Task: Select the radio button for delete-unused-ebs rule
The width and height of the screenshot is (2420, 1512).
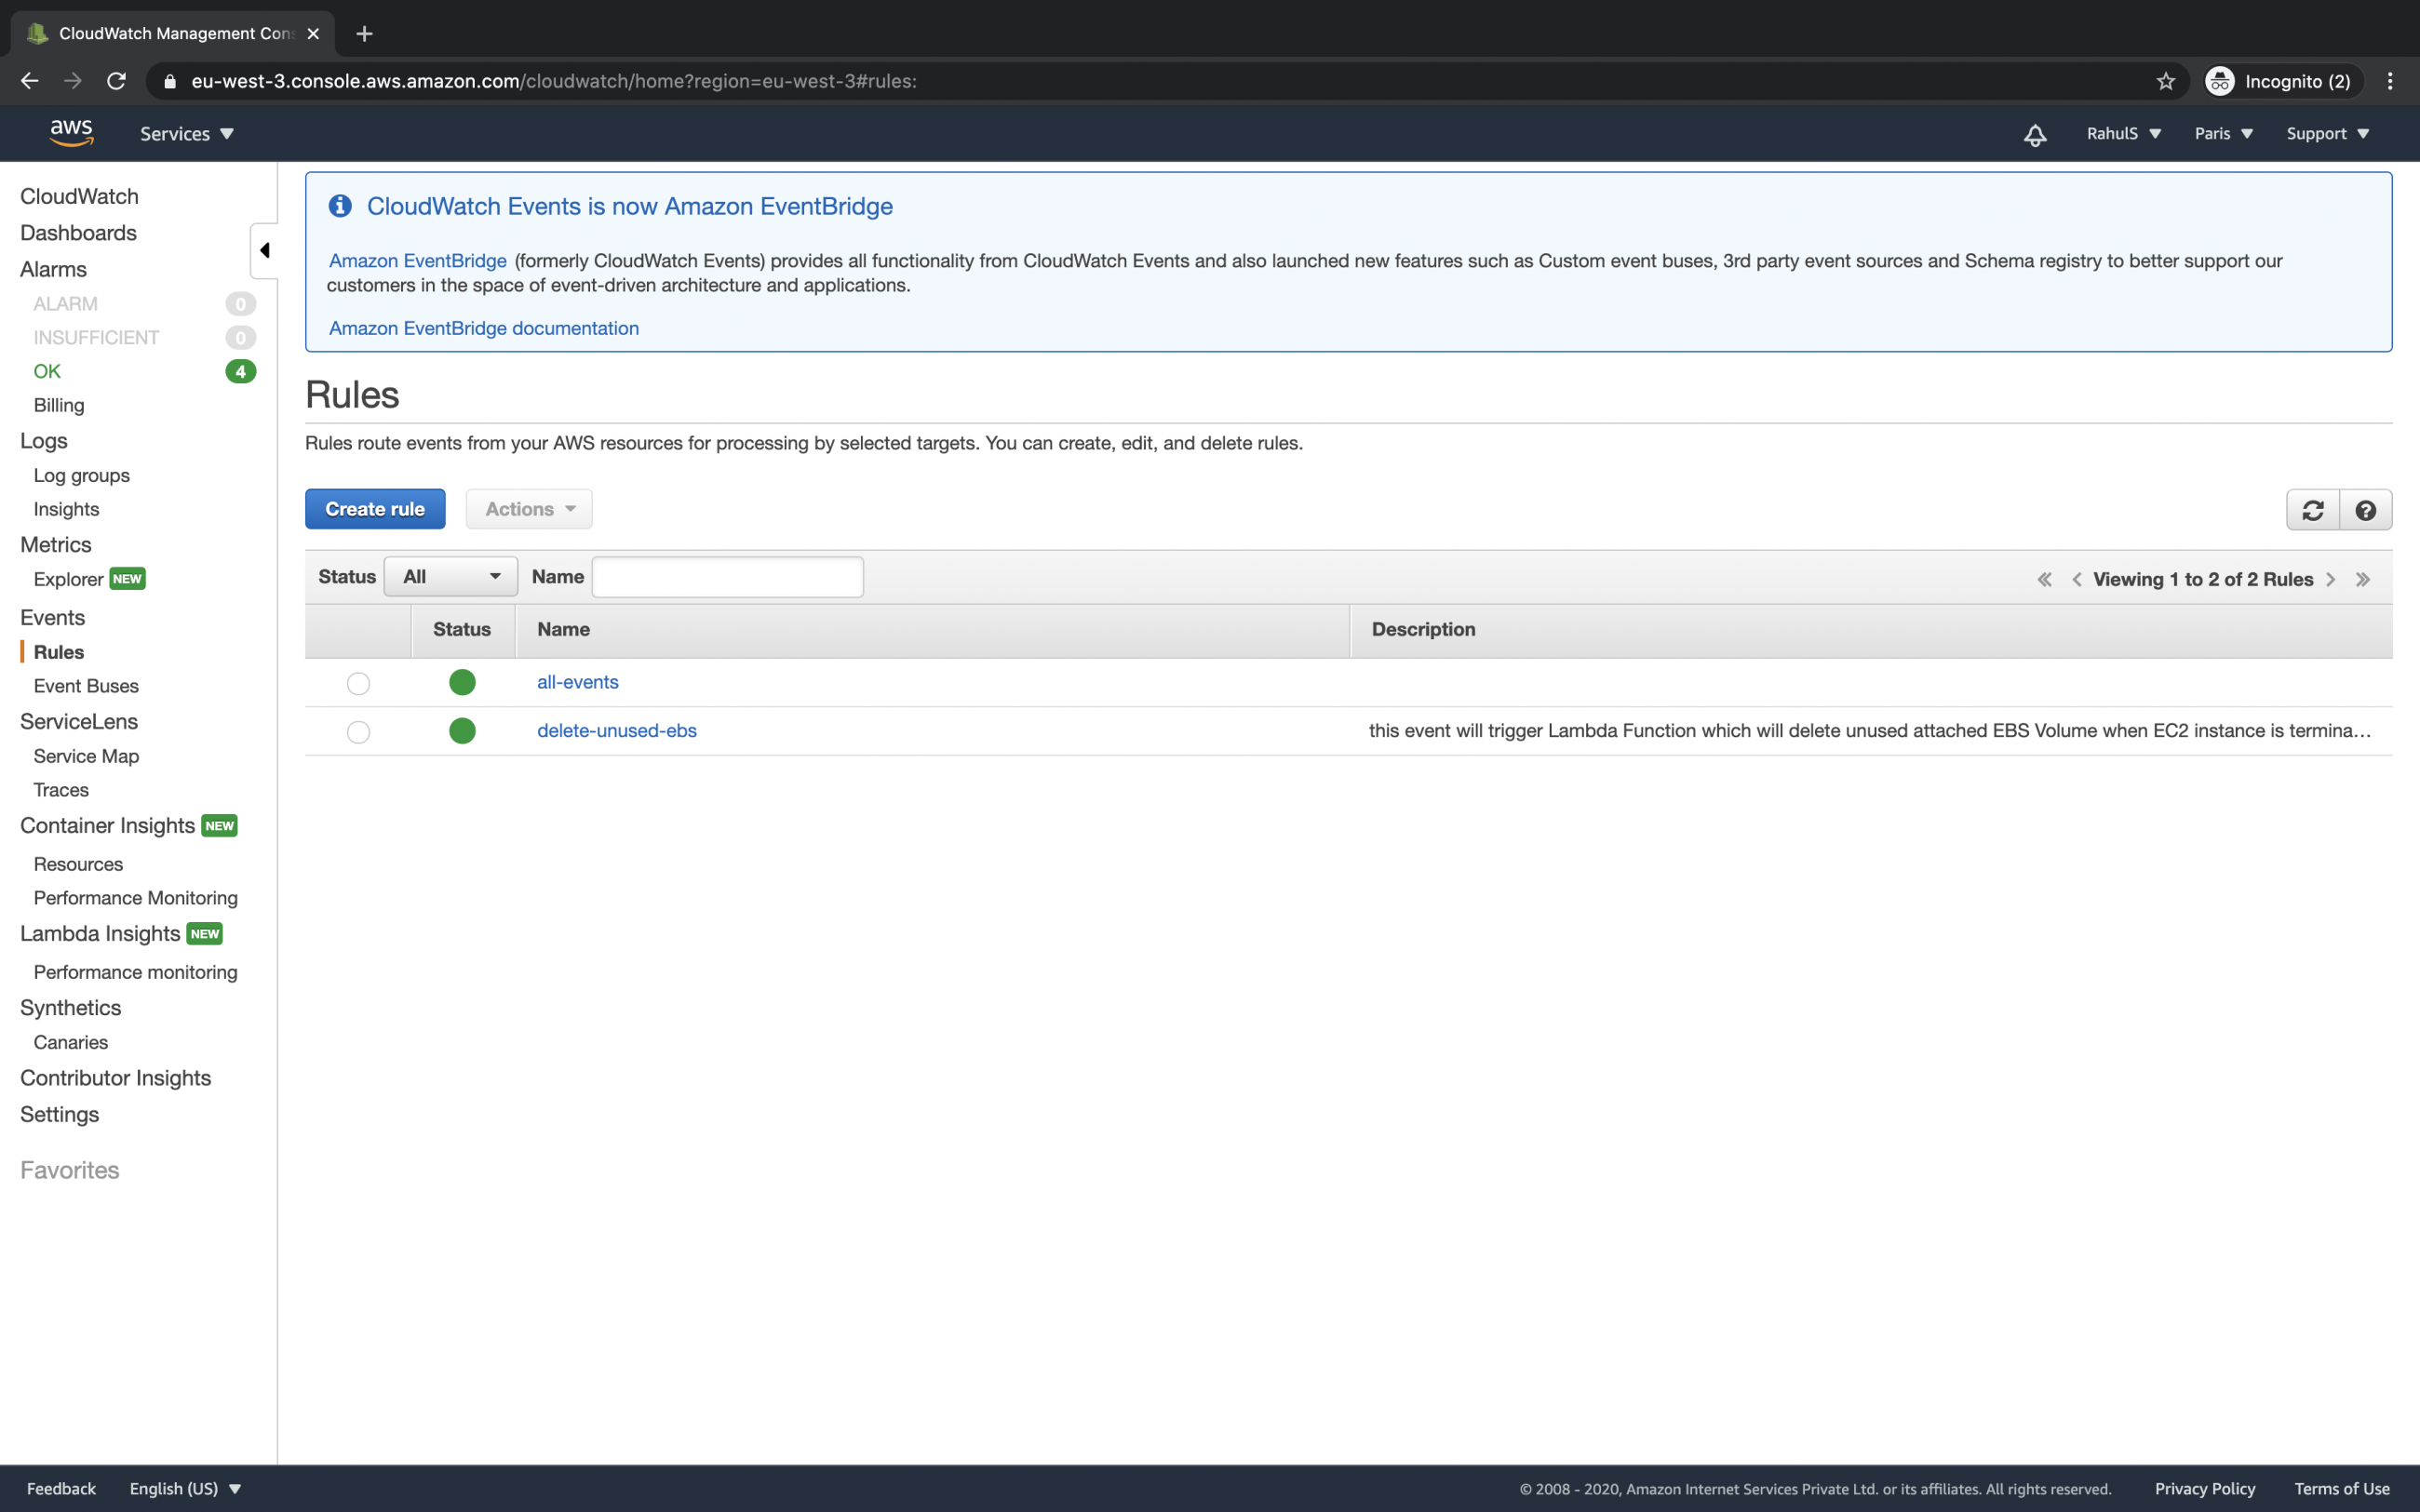Action: [357, 731]
